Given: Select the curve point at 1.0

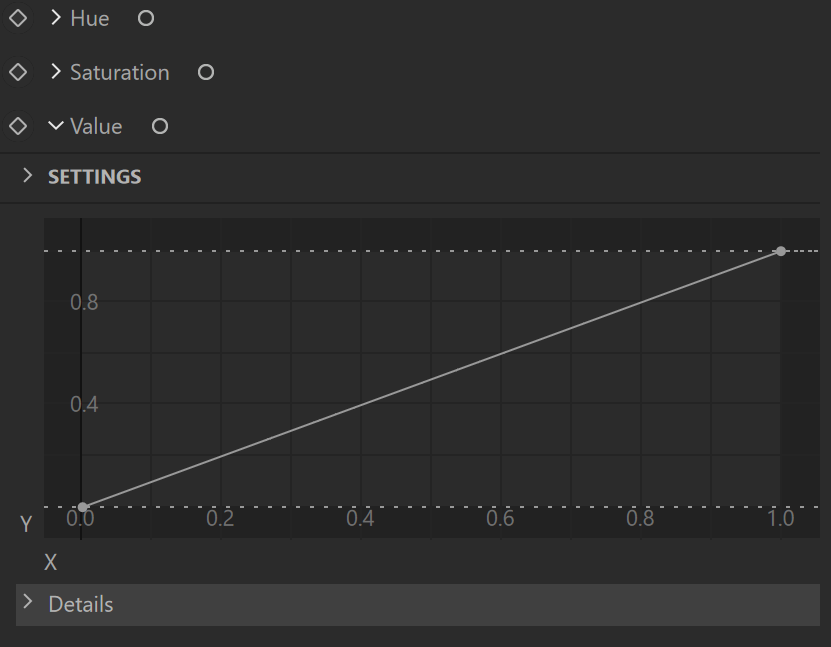Looking at the screenshot, I should pos(781,251).
